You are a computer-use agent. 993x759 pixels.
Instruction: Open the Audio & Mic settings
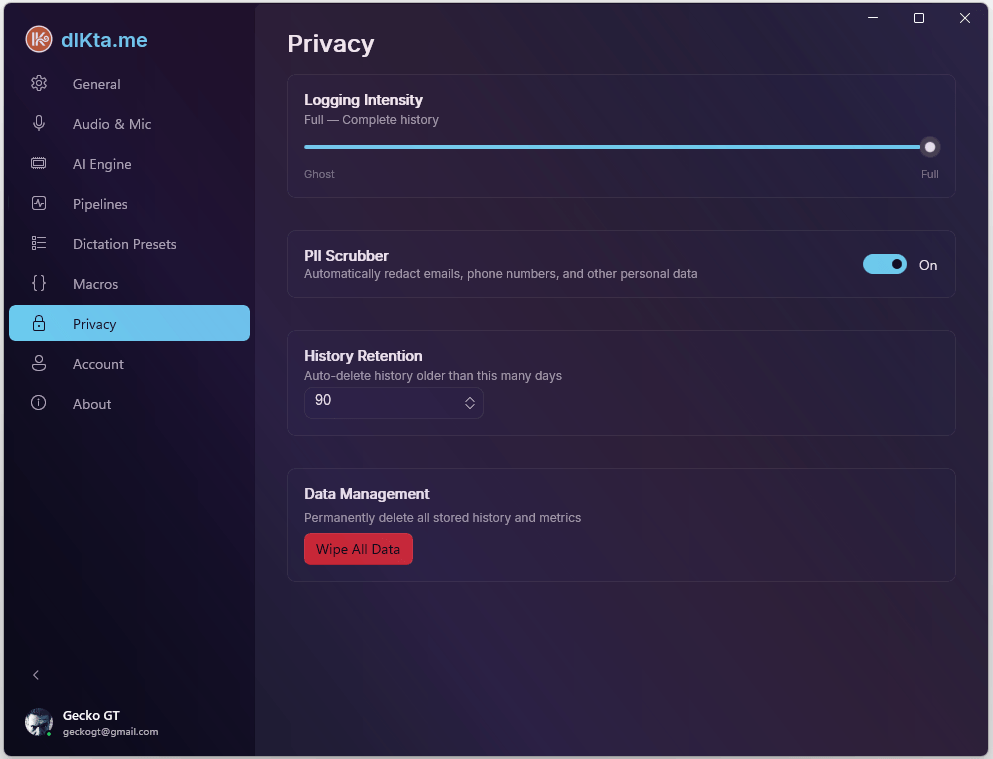pos(129,123)
